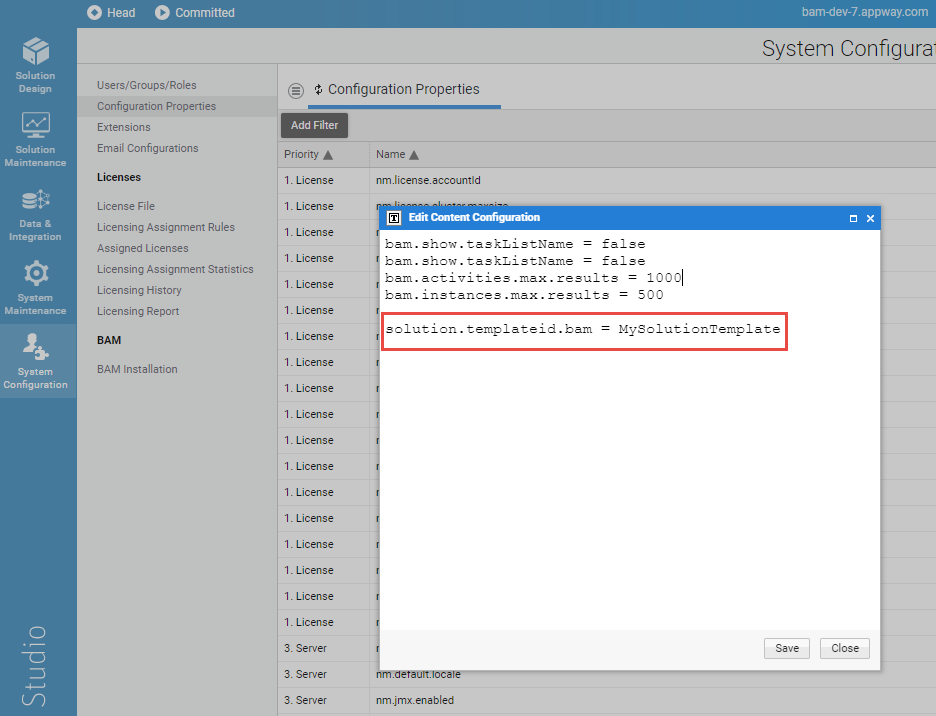Save the content configuration
Viewport: 936px width, 716px height.
point(787,649)
